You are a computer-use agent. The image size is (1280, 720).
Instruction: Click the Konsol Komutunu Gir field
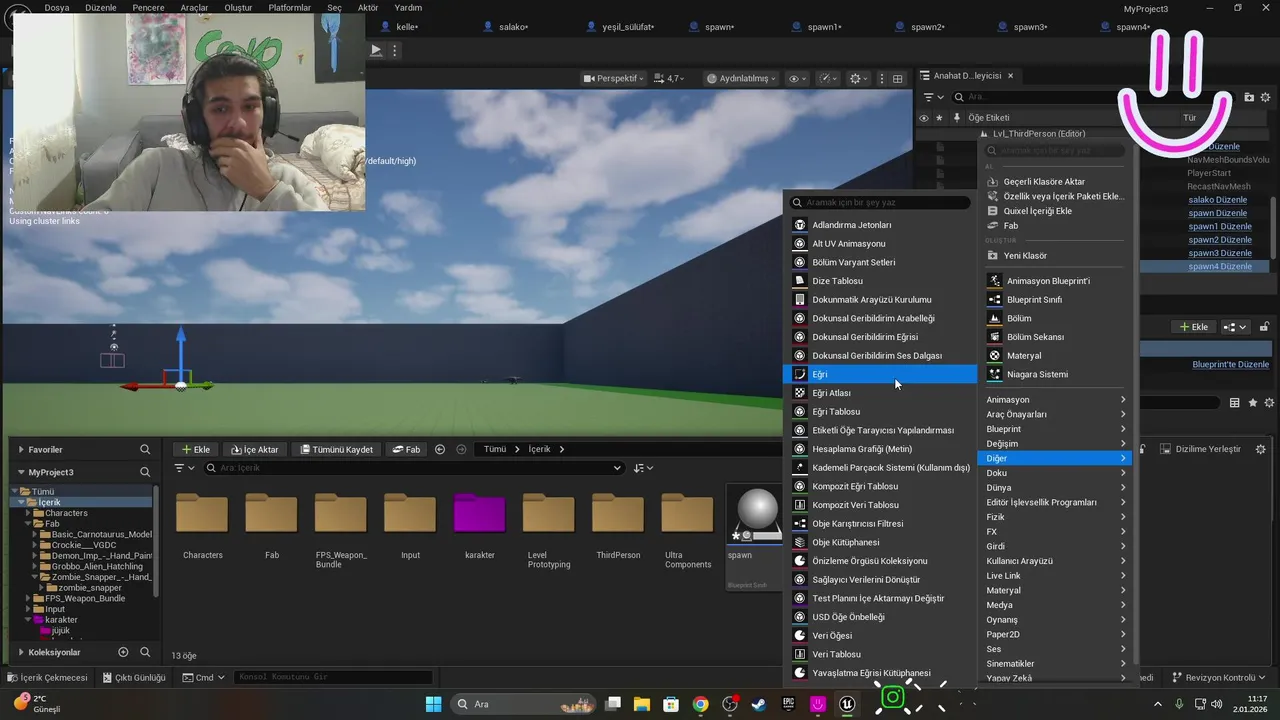pos(333,677)
